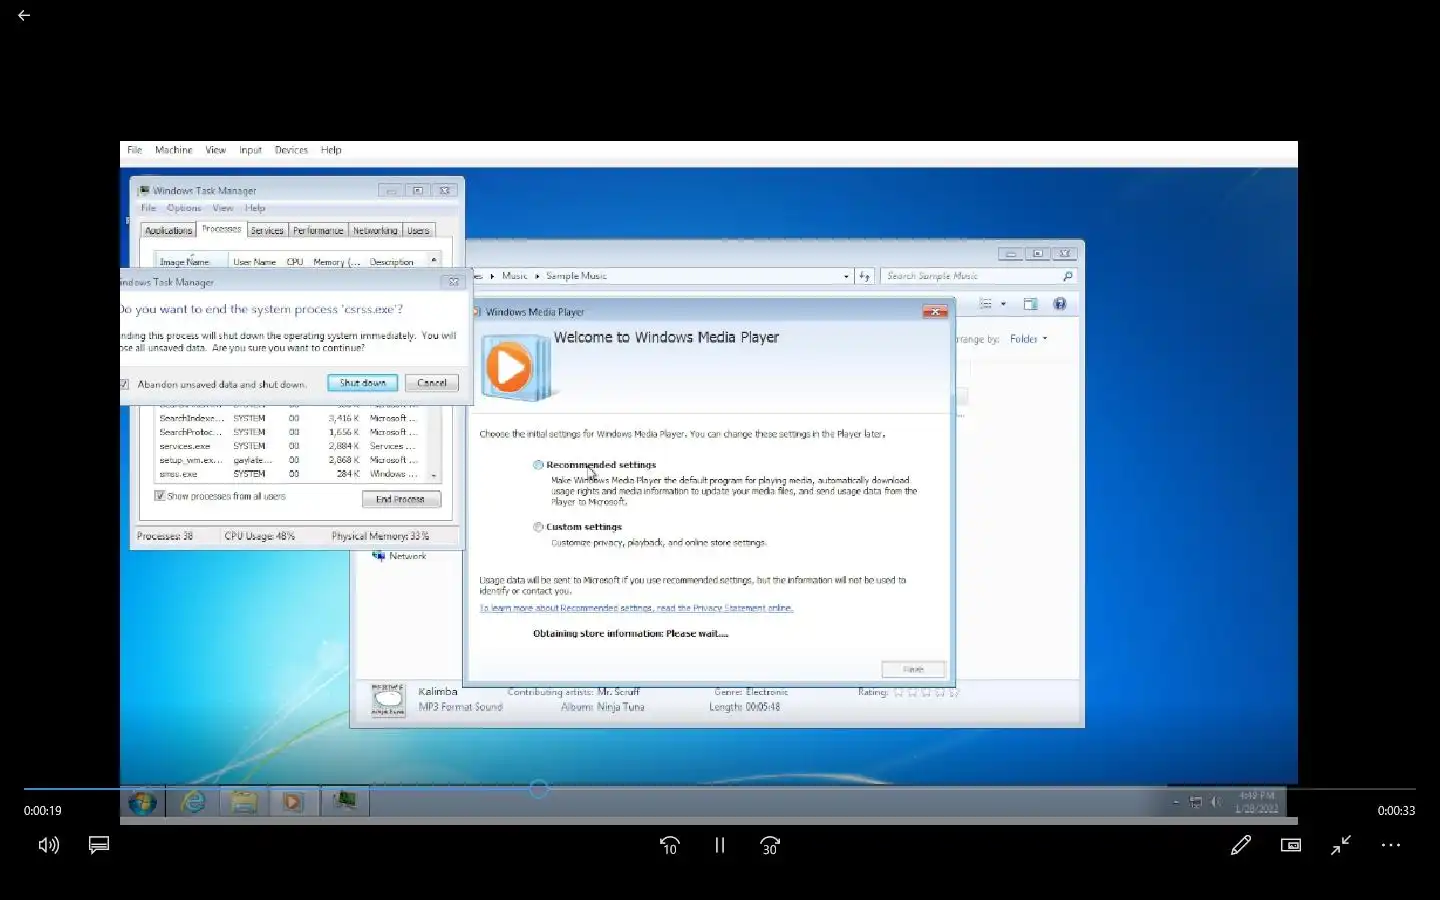Expand the Explorer address bar dropdown
The image size is (1440, 900).
click(x=846, y=276)
